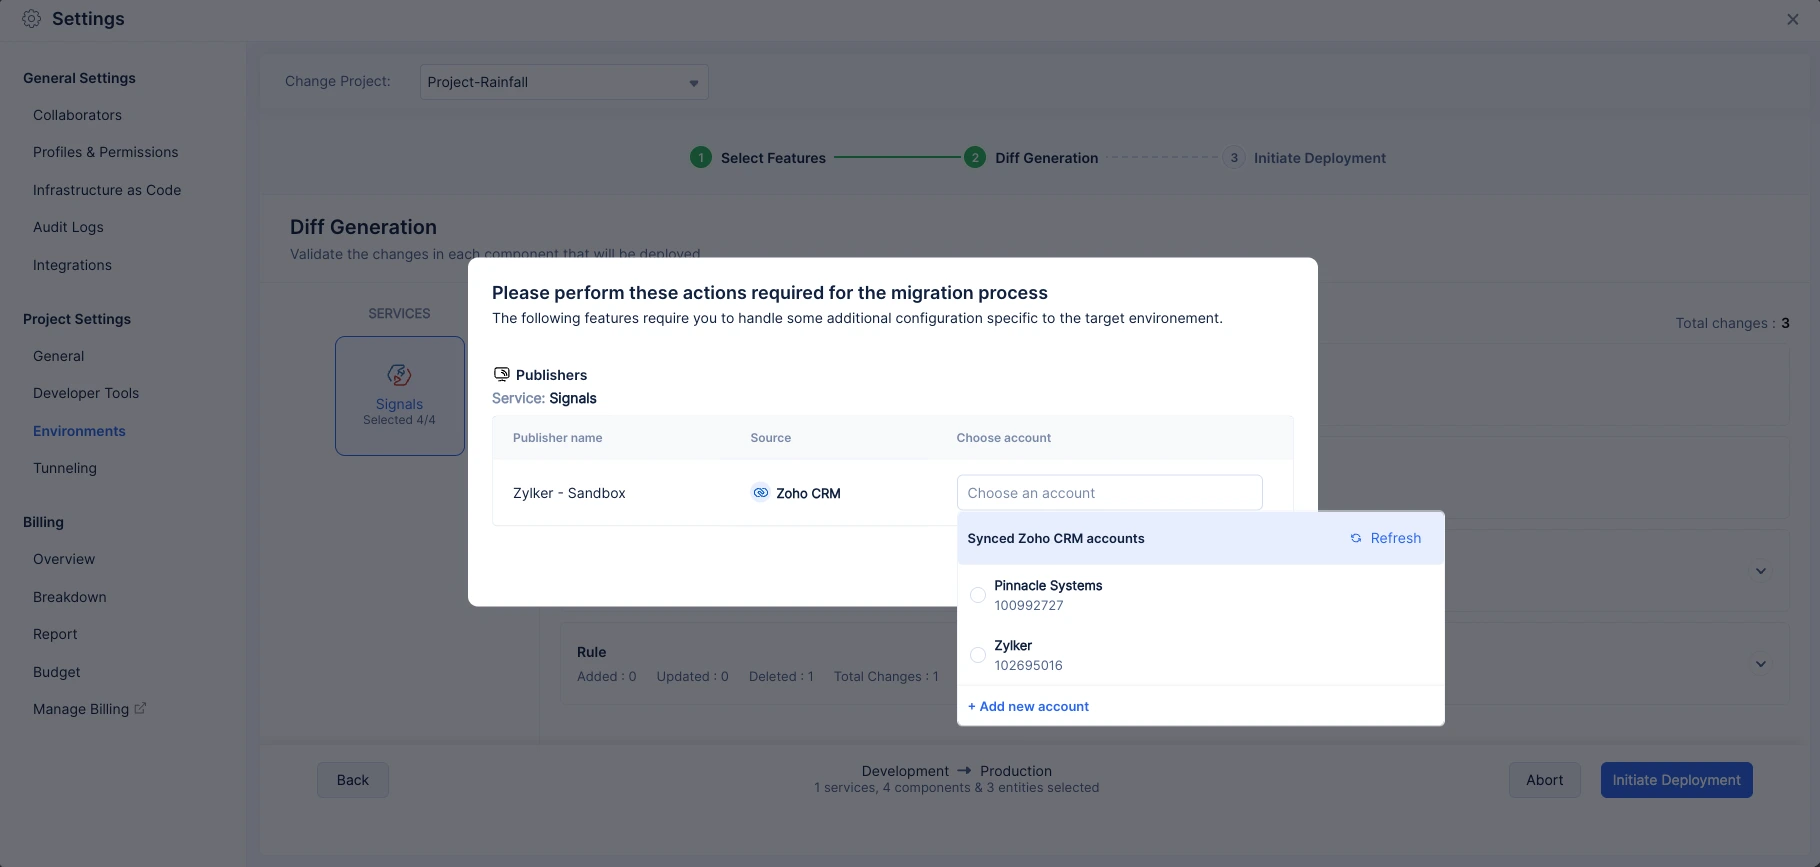1820x867 pixels.
Task: Expand the Rule section chevron
Action: 1761,664
